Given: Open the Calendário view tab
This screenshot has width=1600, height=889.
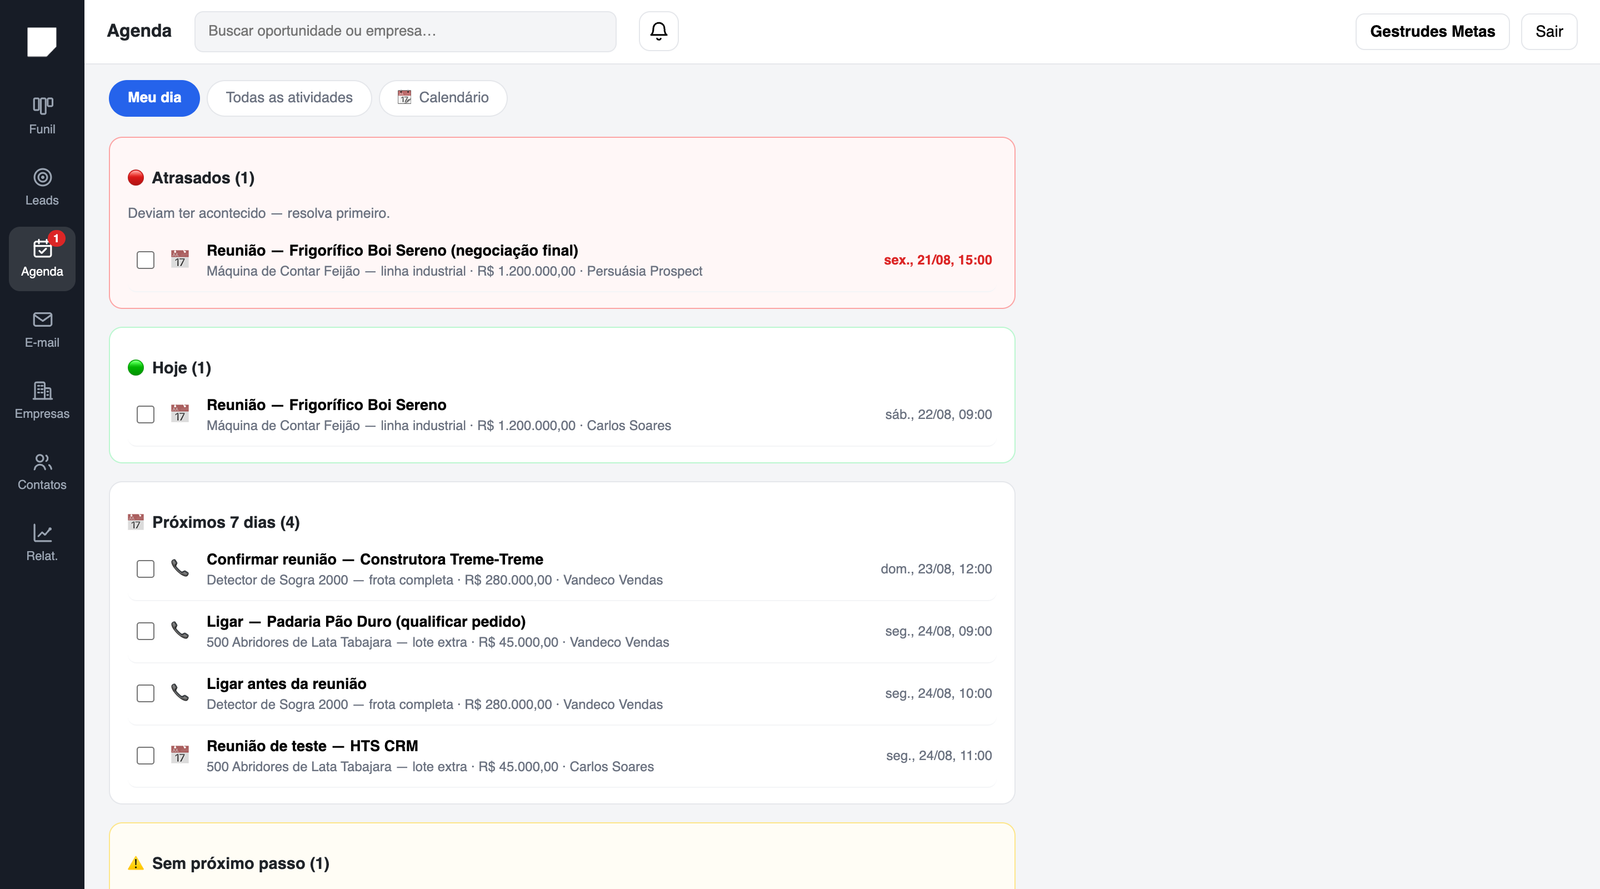Looking at the screenshot, I should point(443,98).
